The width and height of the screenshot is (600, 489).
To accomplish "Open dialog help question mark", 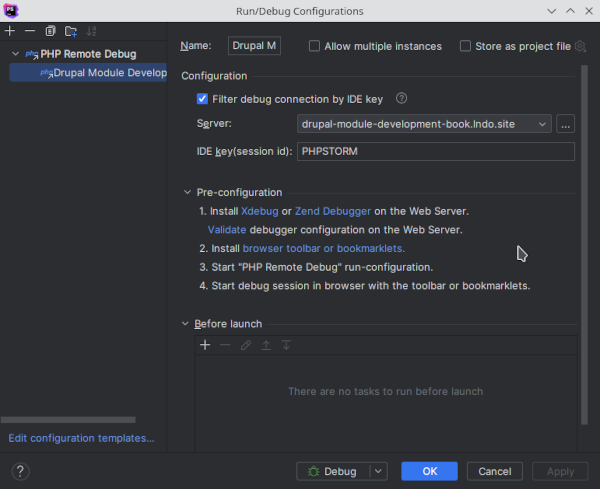I will tap(20, 471).
